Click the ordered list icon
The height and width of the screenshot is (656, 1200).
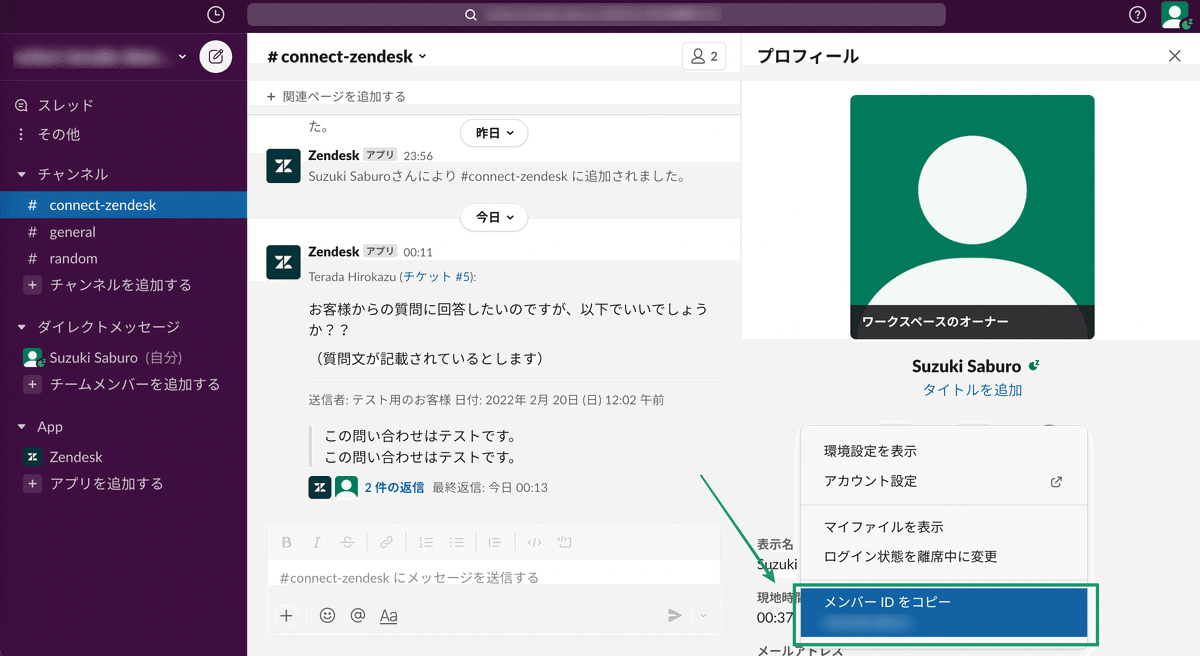coord(426,542)
